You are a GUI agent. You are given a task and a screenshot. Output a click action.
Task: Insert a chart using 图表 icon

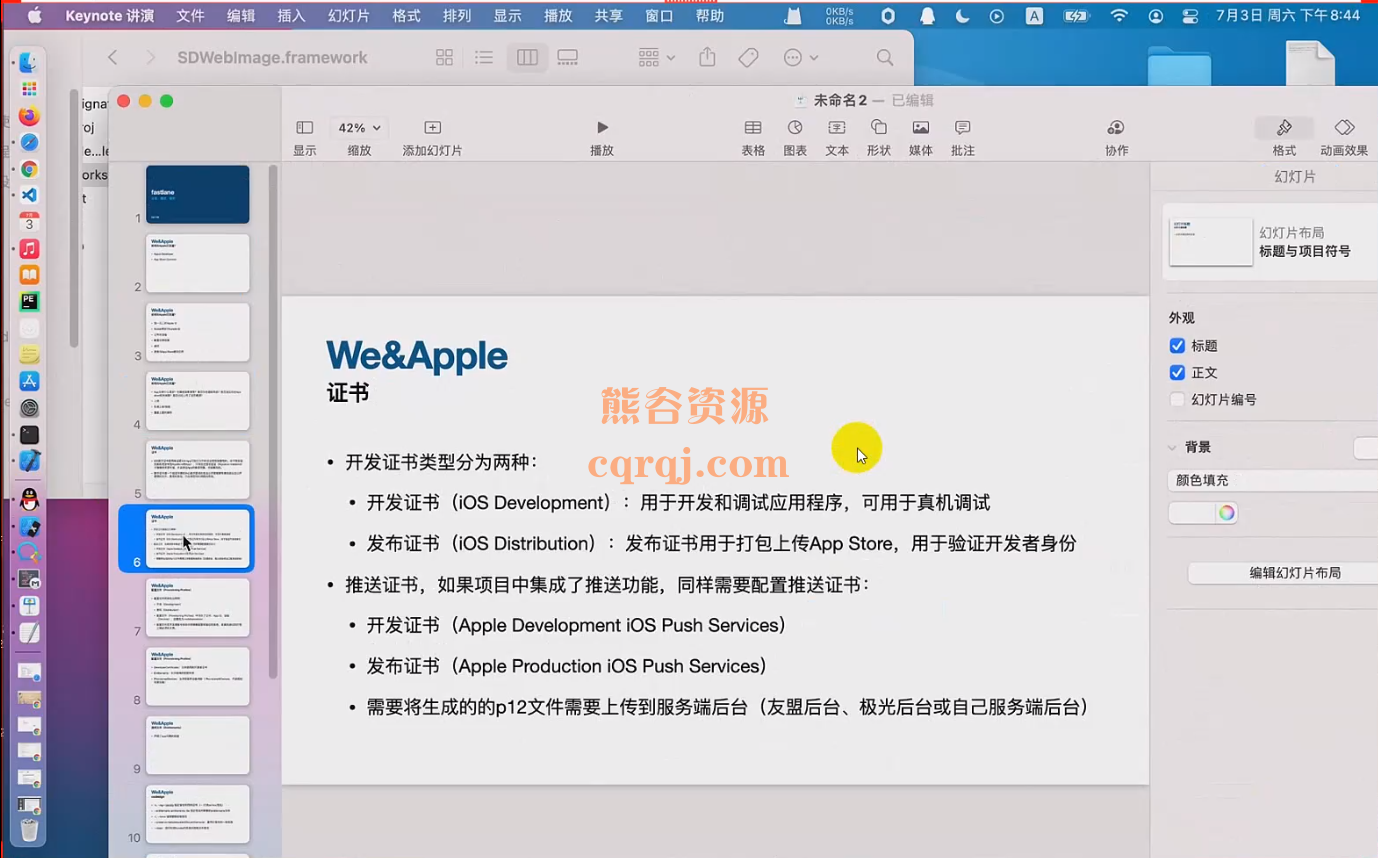point(795,138)
